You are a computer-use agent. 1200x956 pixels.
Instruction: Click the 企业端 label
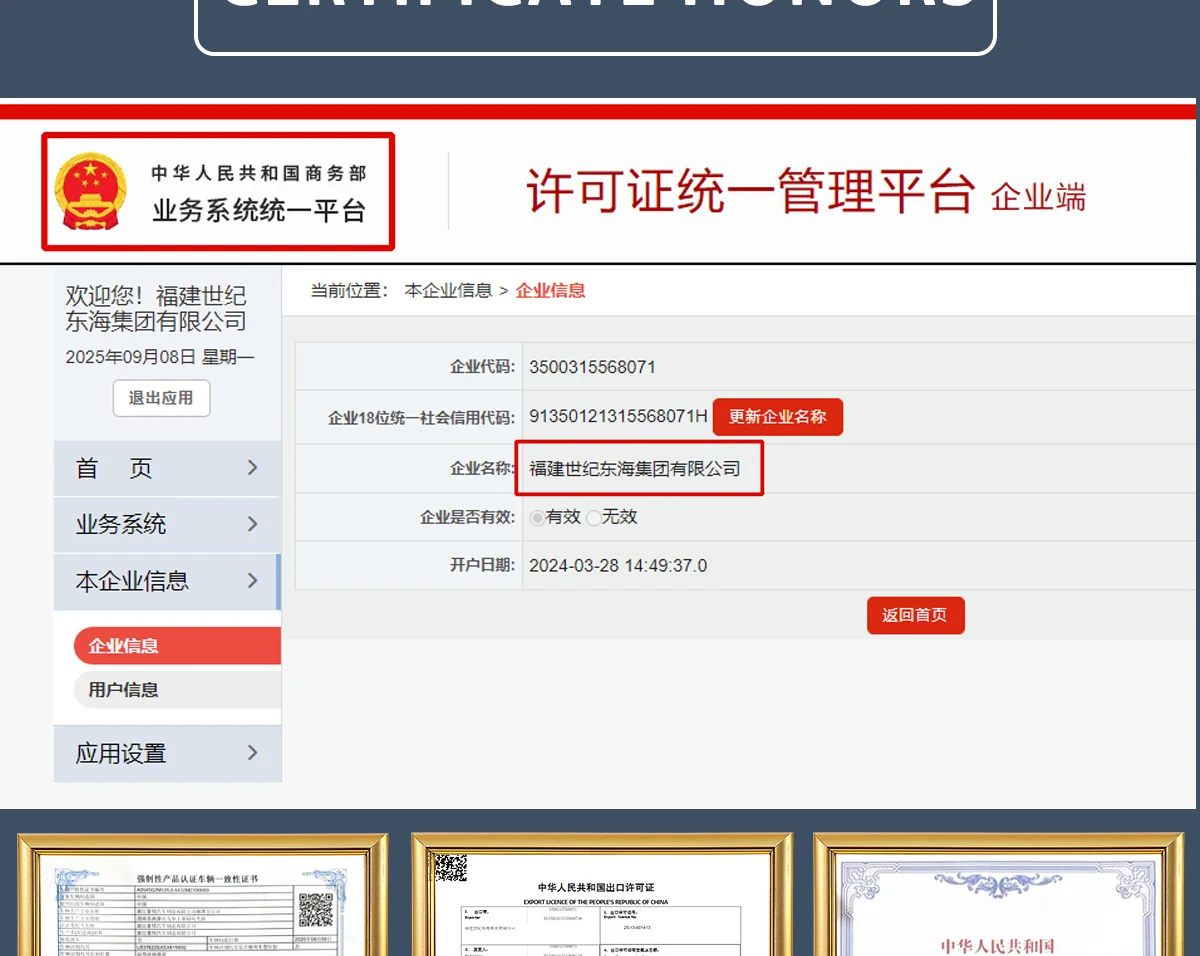click(1038, 197)
